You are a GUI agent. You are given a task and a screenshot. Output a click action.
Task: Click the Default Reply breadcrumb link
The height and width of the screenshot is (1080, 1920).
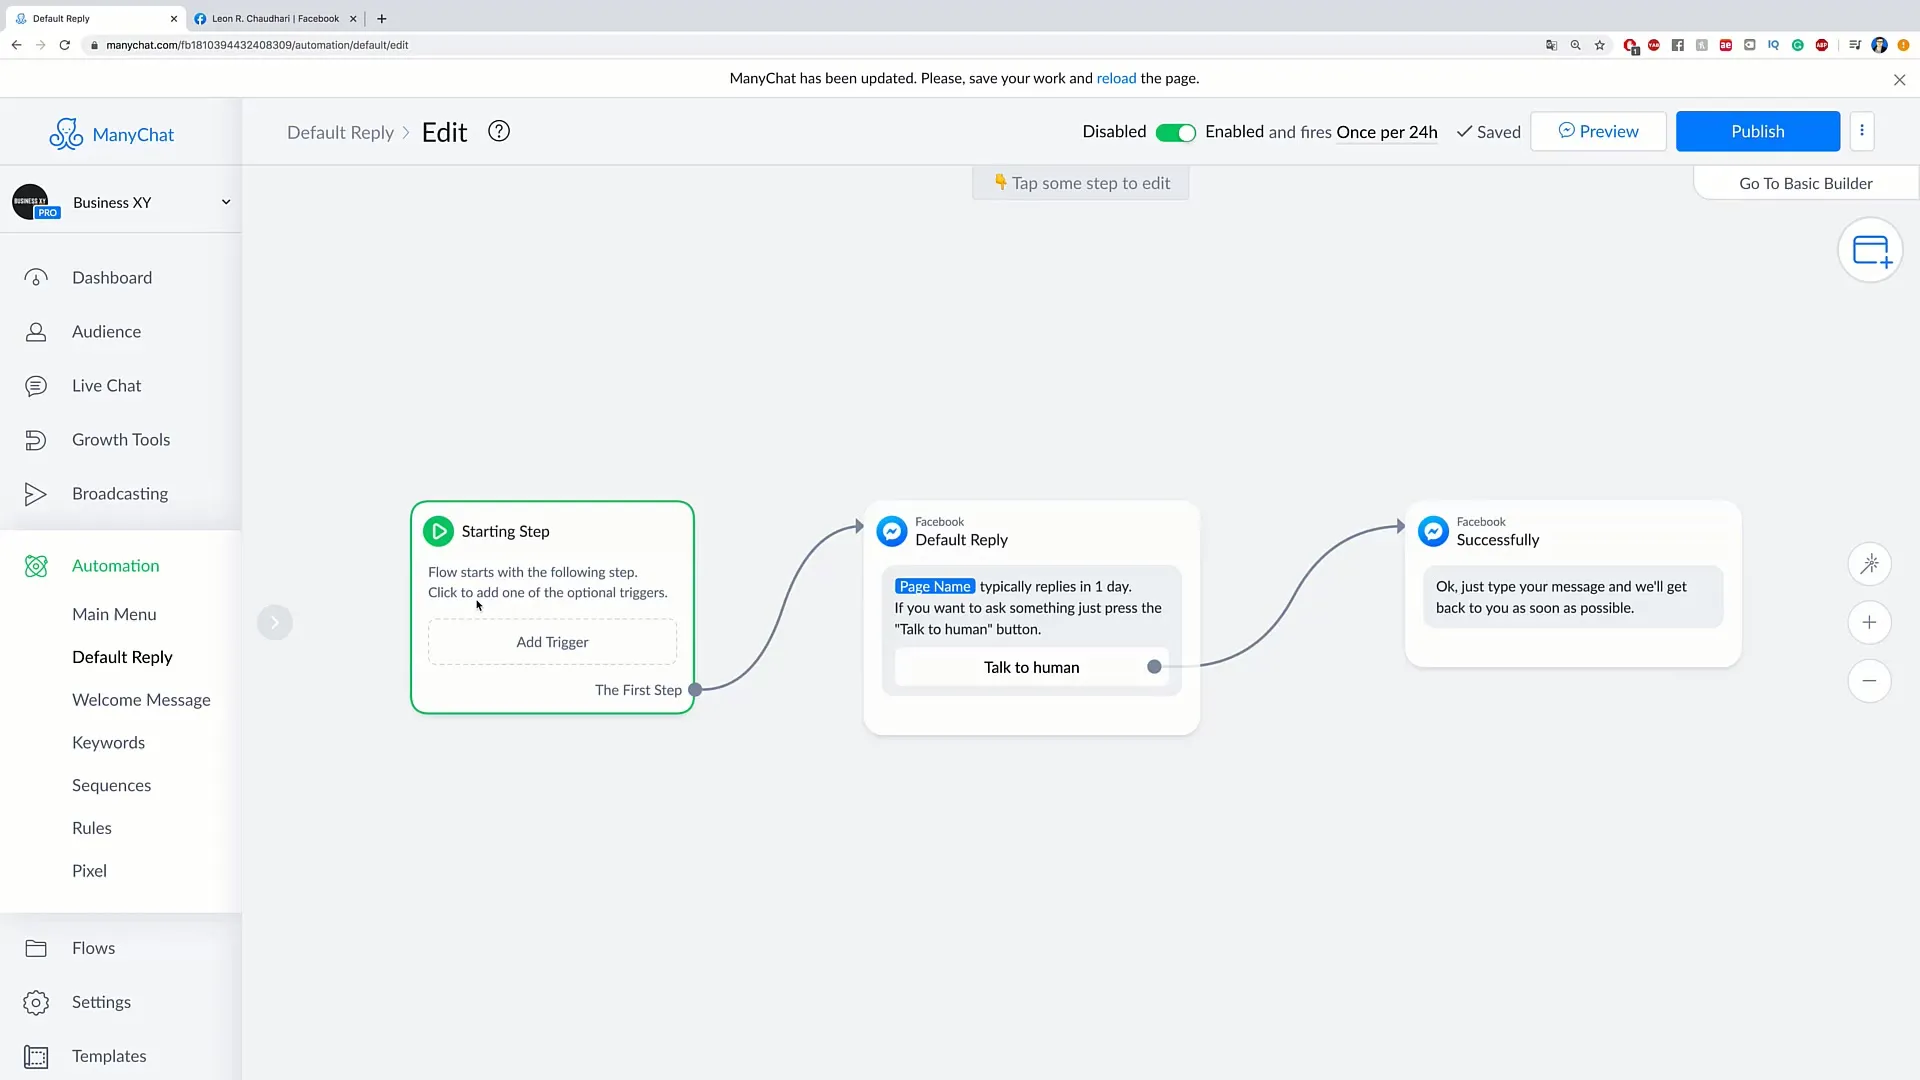[x=340, y=132]
